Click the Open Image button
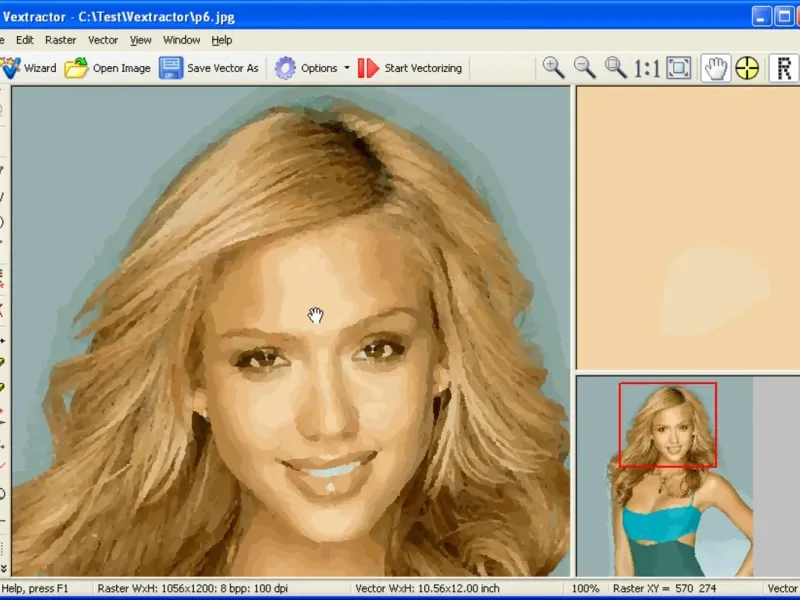Screen dimensions: 800x600 click(x=108, y=68)
